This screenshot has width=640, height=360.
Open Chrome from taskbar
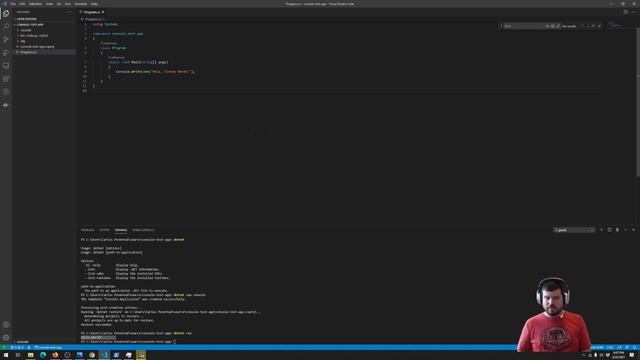click(x=92, y=355)
